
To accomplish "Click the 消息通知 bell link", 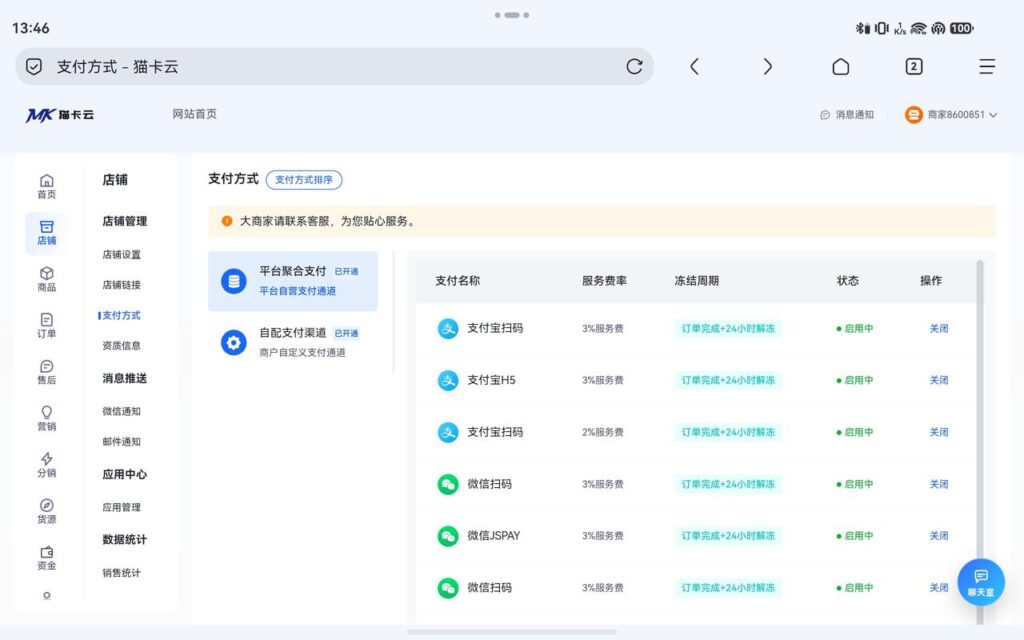I will (847, 115).
